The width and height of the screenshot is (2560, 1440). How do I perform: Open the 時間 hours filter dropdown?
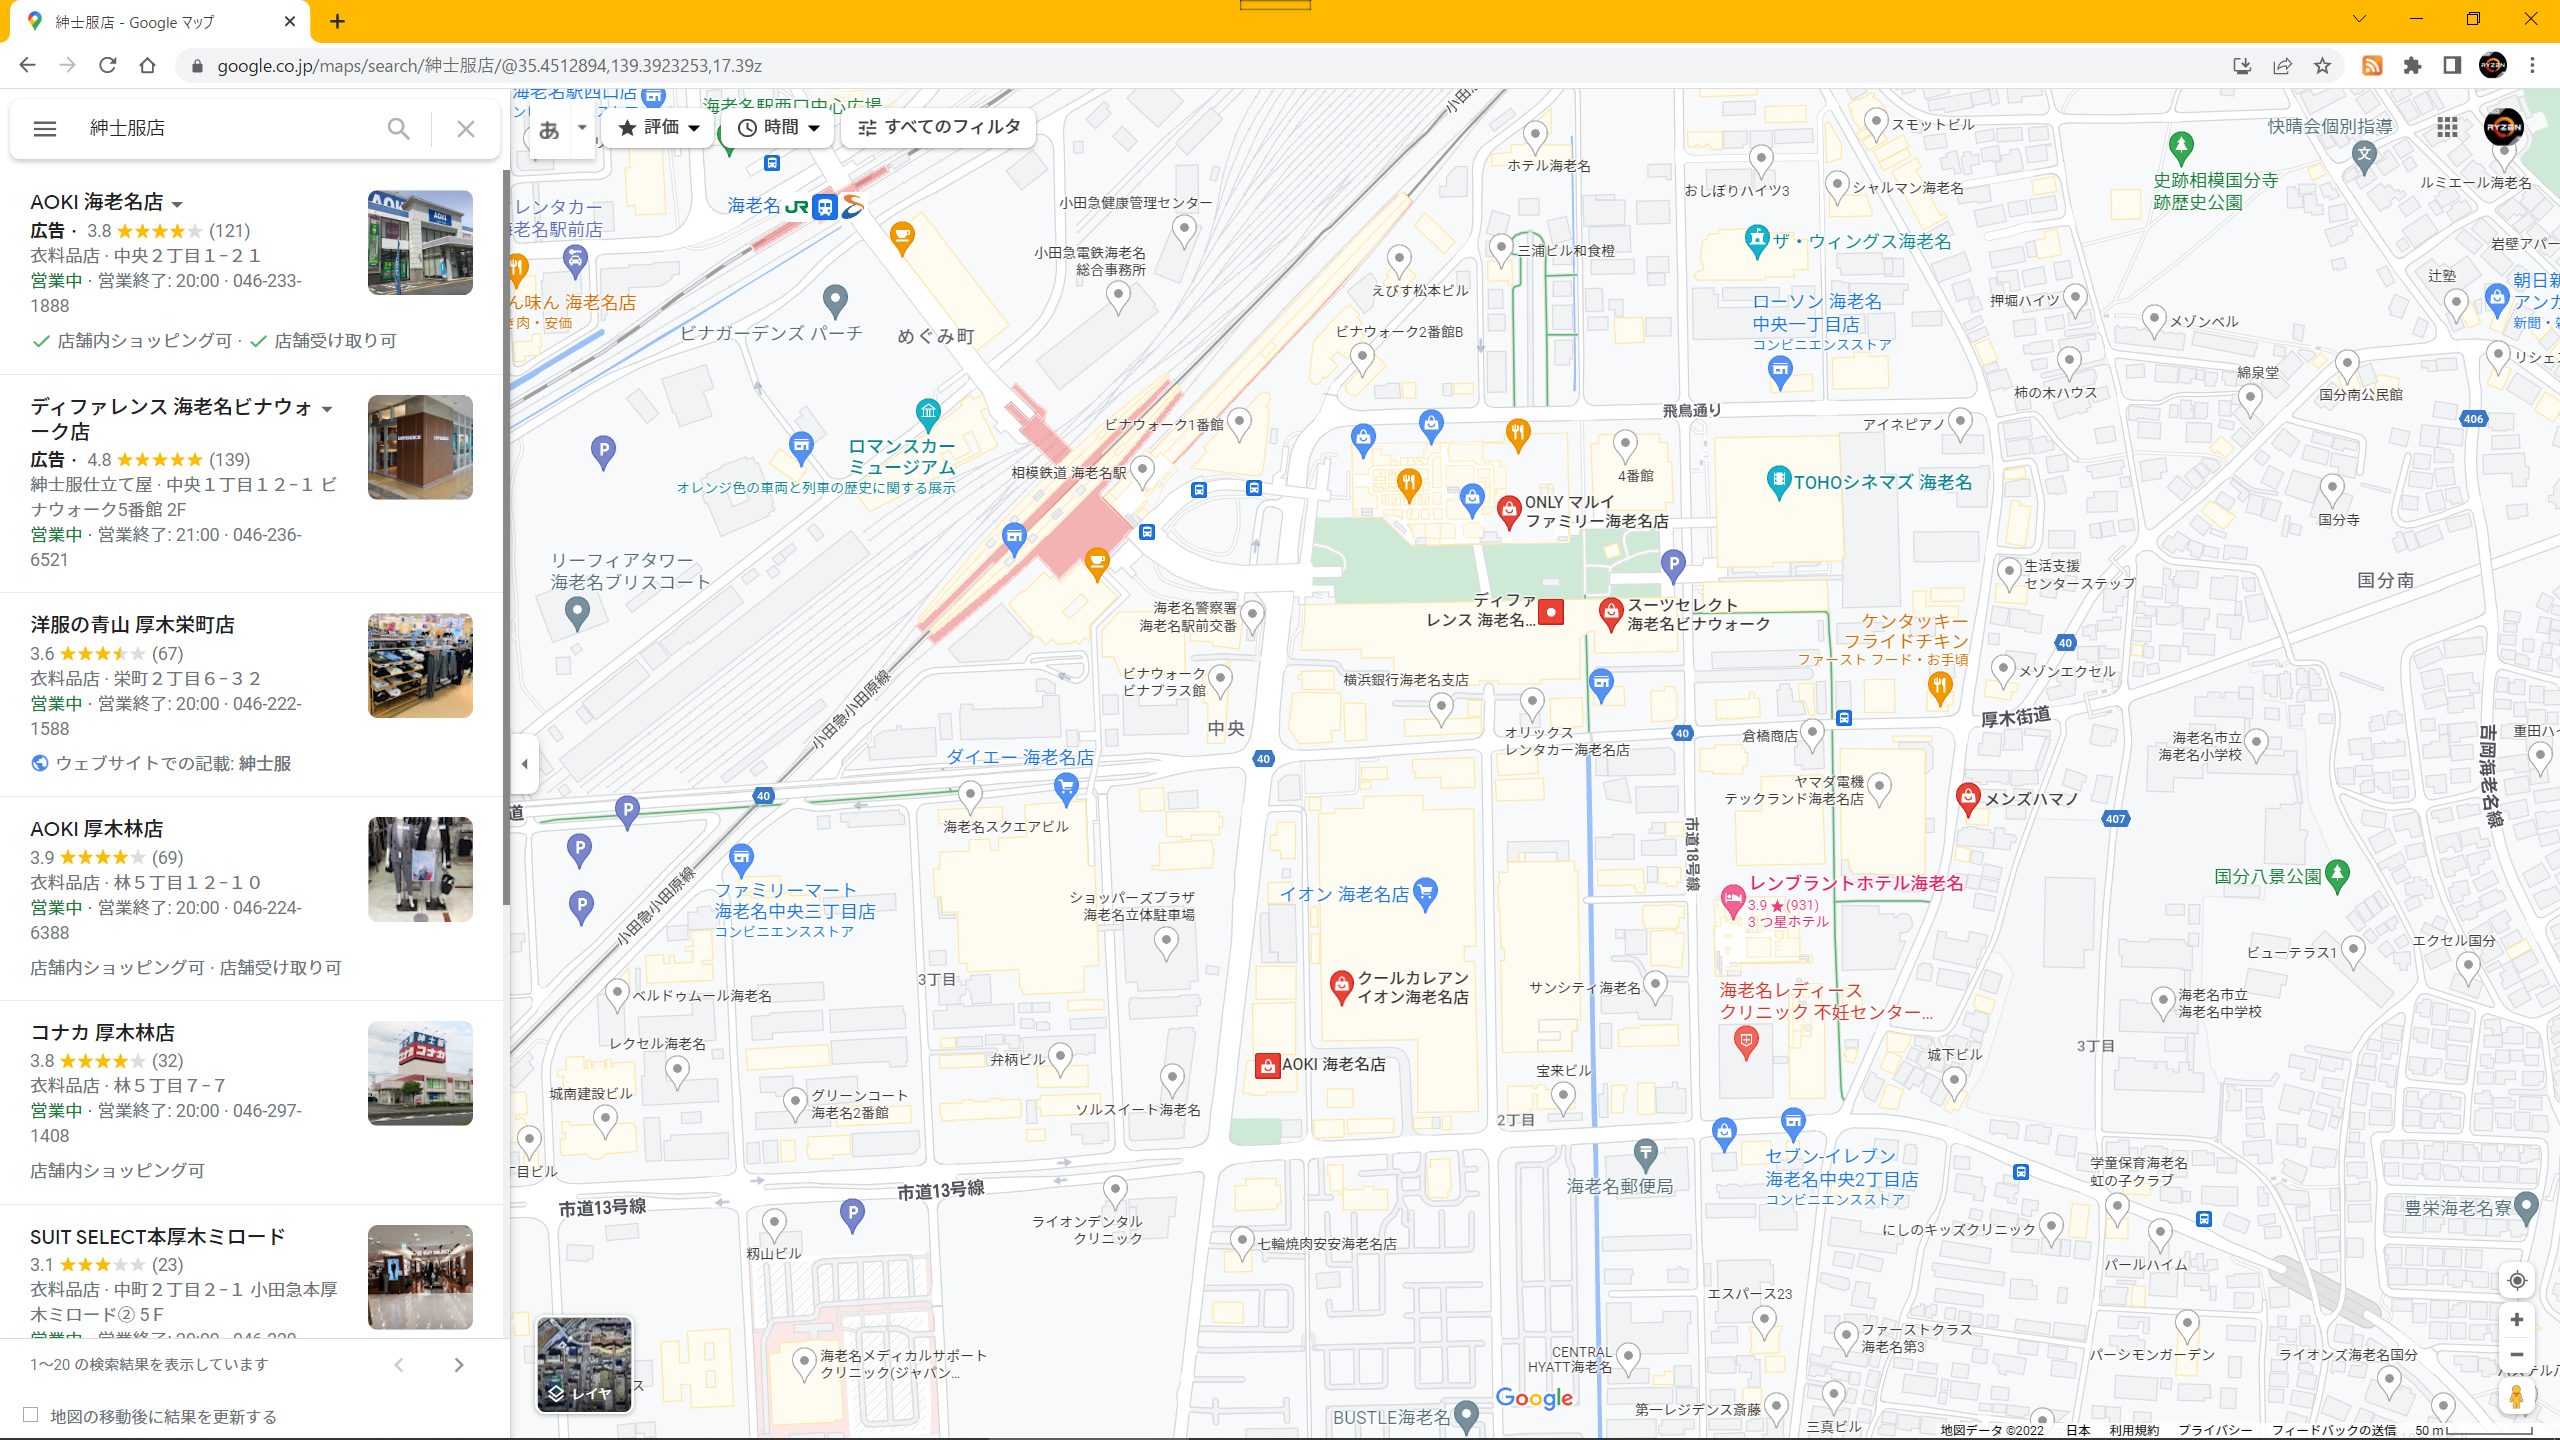779,128
